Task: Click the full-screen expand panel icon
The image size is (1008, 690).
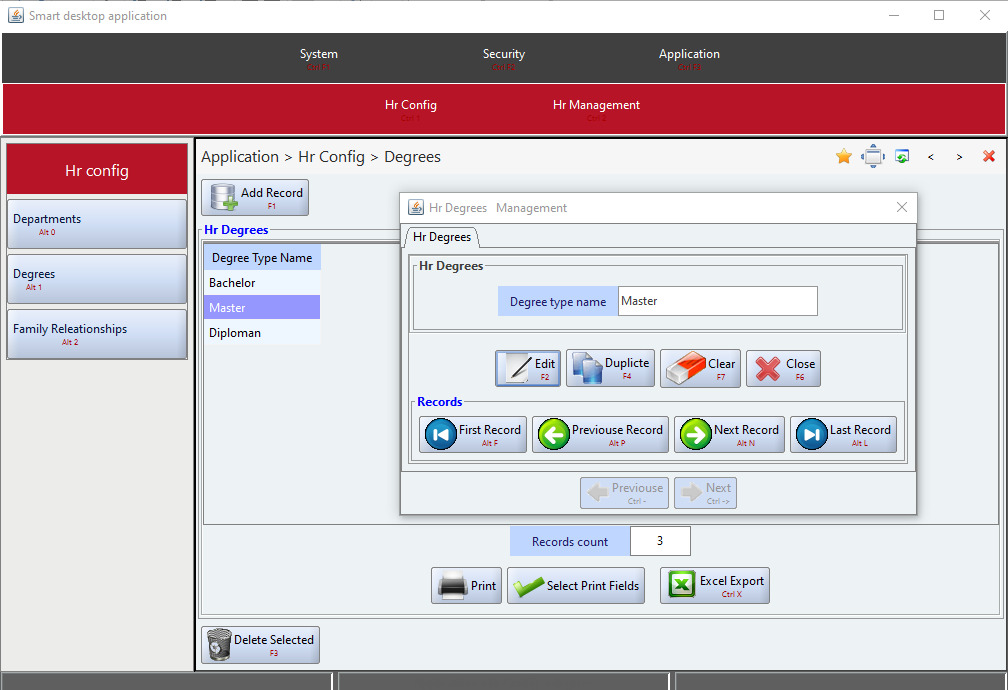Action: [873, 156]
